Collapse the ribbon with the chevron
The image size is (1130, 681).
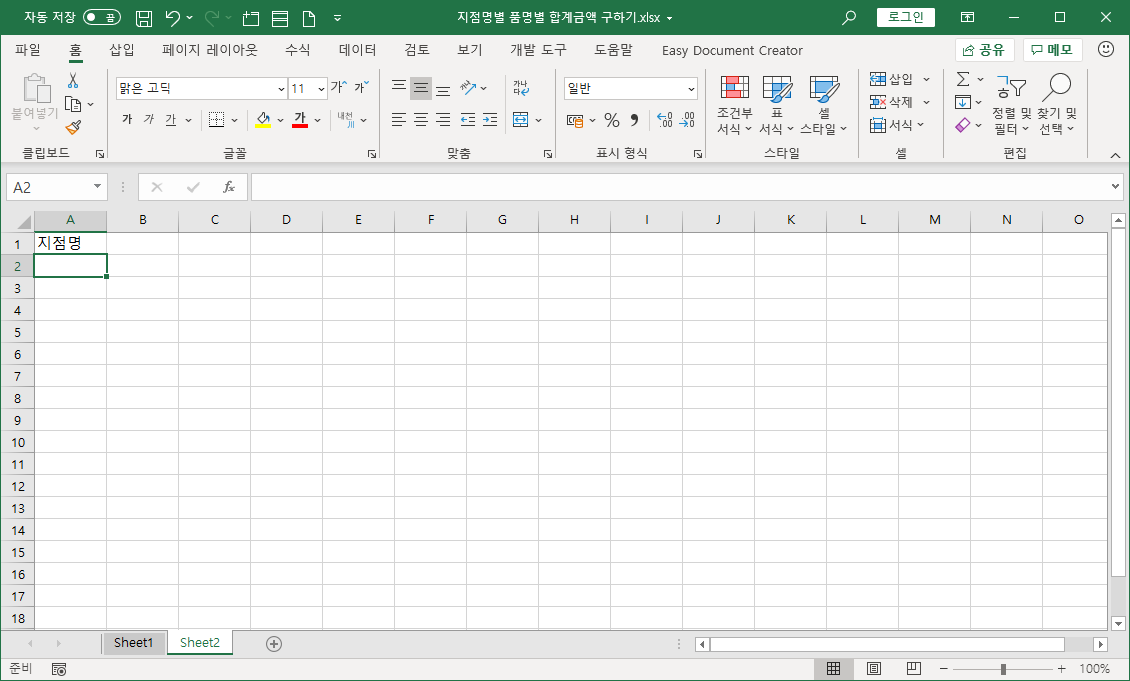(1115, 155)
